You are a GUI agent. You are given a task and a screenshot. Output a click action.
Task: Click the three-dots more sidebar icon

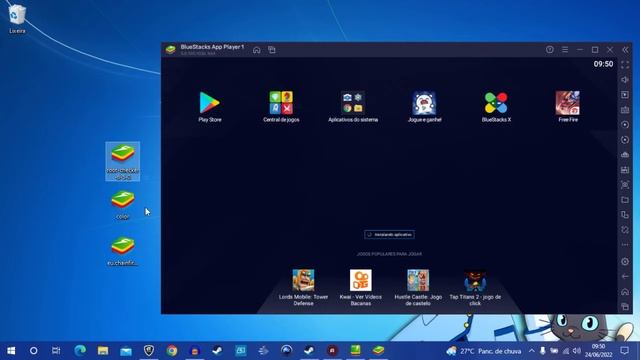coord(625,245)
